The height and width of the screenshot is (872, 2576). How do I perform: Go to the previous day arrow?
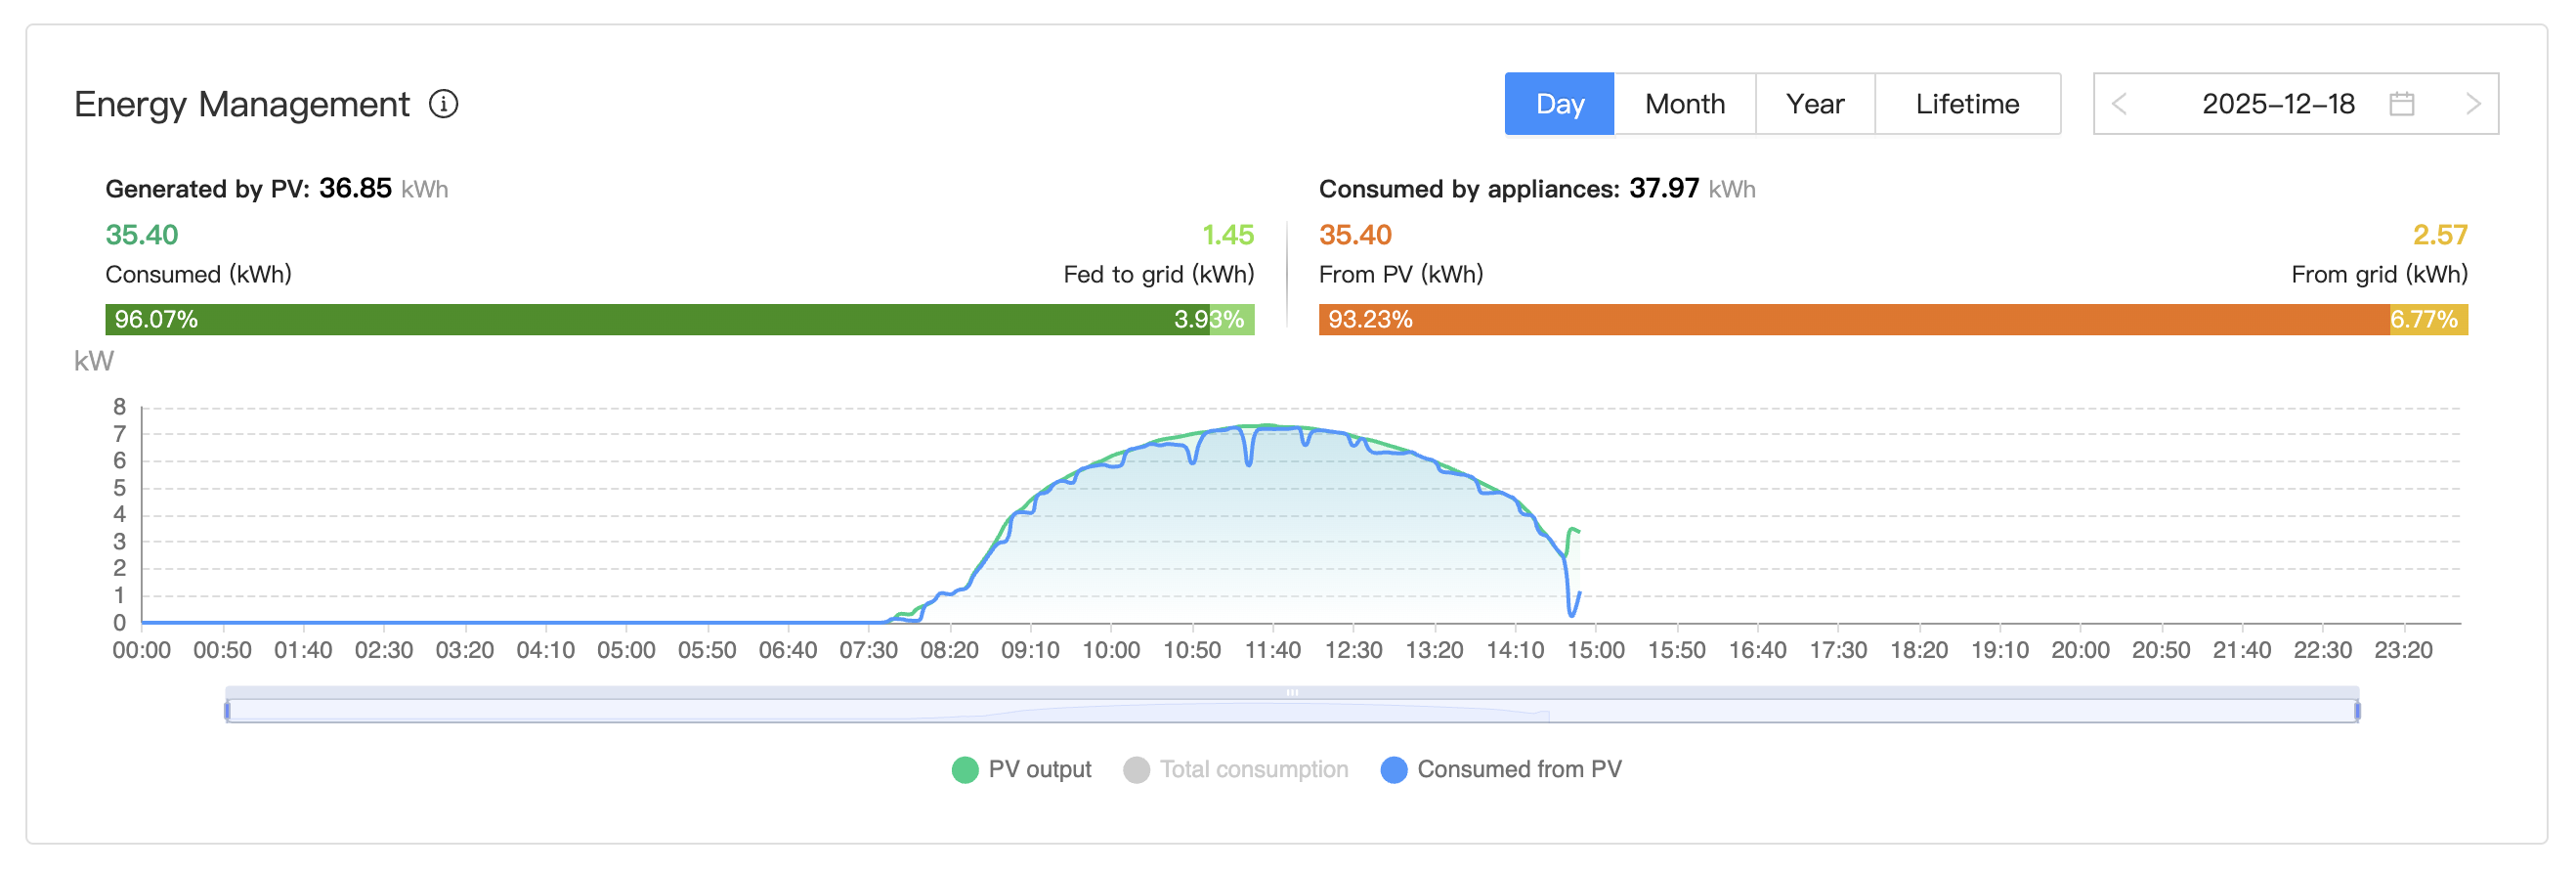click(x=2119, y=104)
